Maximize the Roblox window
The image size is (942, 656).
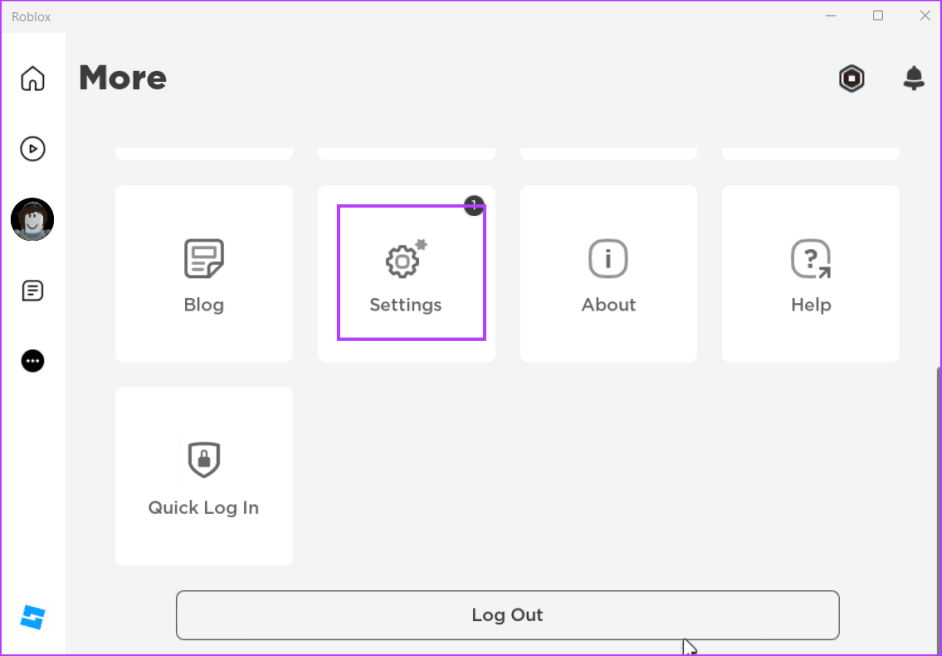click(878, 16)
